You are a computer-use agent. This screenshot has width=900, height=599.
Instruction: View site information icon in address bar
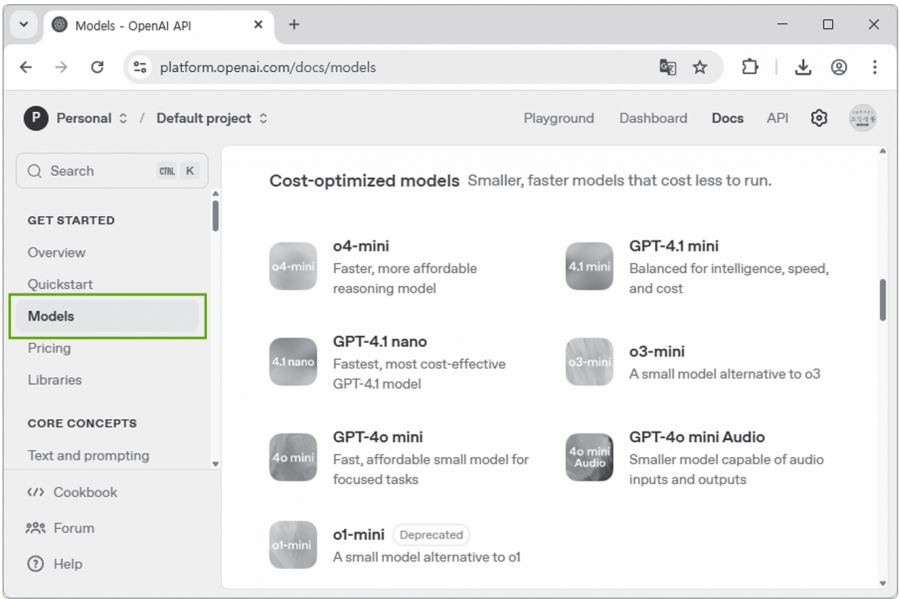click(x=140, y=67)
